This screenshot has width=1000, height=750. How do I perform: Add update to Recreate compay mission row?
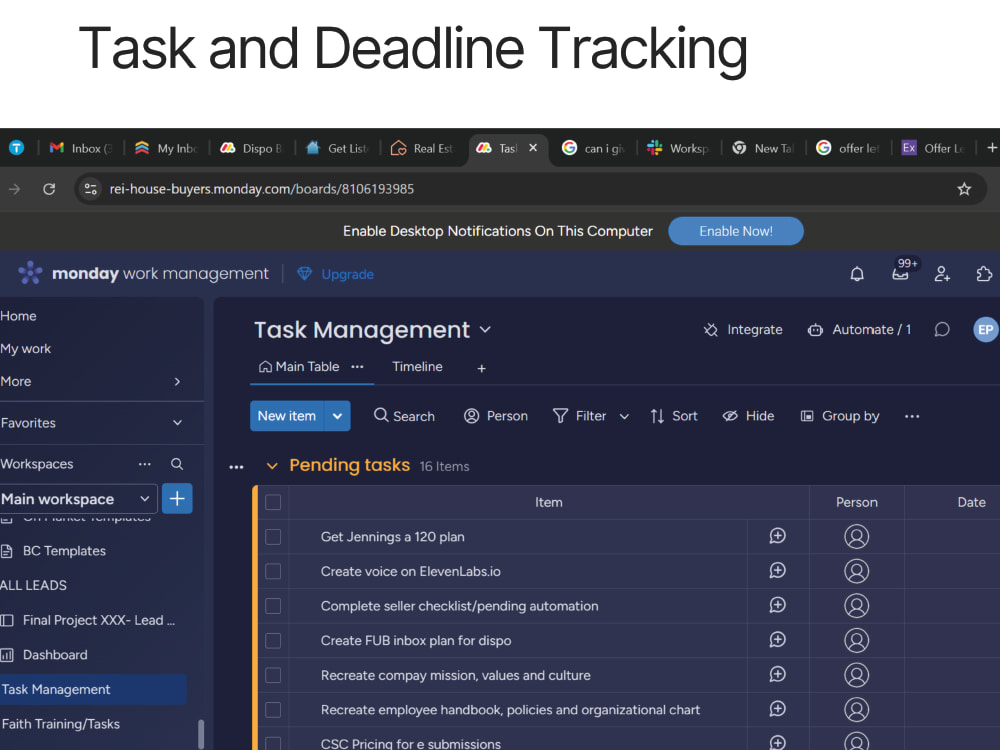click(777, 675)
